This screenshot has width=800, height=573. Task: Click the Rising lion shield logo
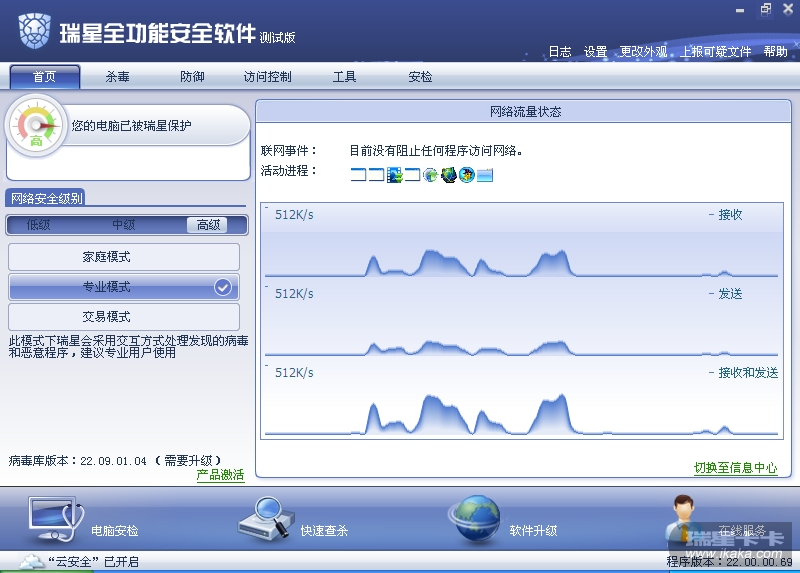point(35,31)
